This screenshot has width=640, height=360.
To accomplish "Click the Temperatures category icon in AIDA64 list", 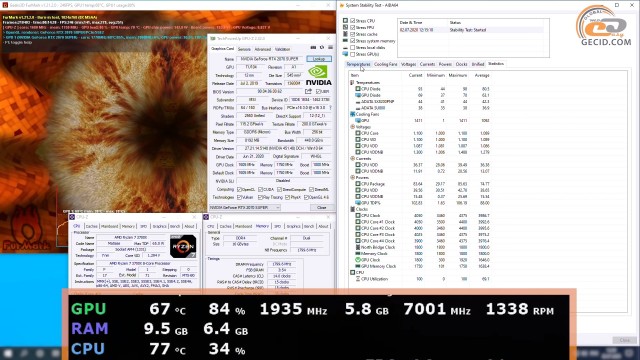I will pyautogui.click(x=352, y=82).
